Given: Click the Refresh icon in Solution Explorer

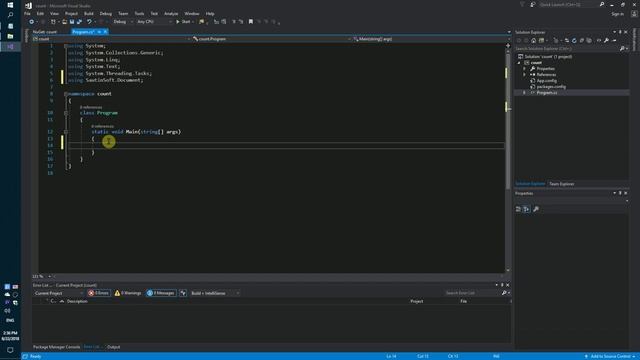Looking at the screenshot, I should (574, 40).
